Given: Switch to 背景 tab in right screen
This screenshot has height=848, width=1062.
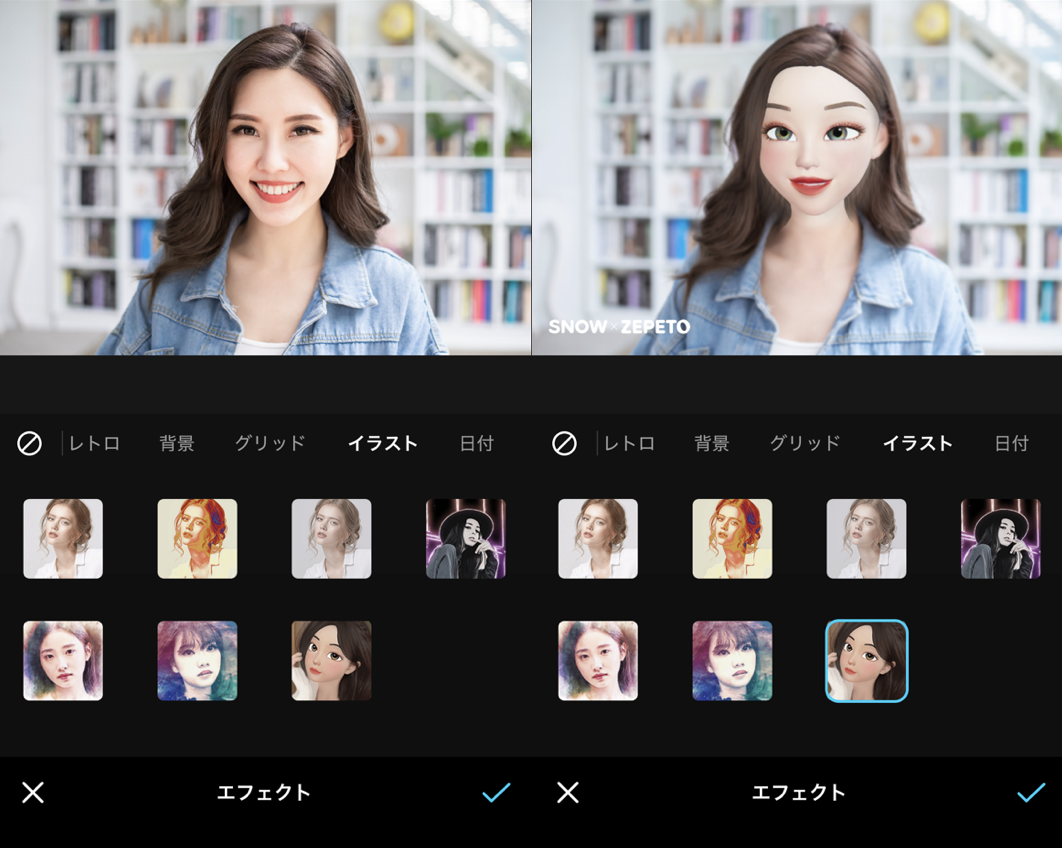Looking at the screenshot, I should (x=712, y=443).
